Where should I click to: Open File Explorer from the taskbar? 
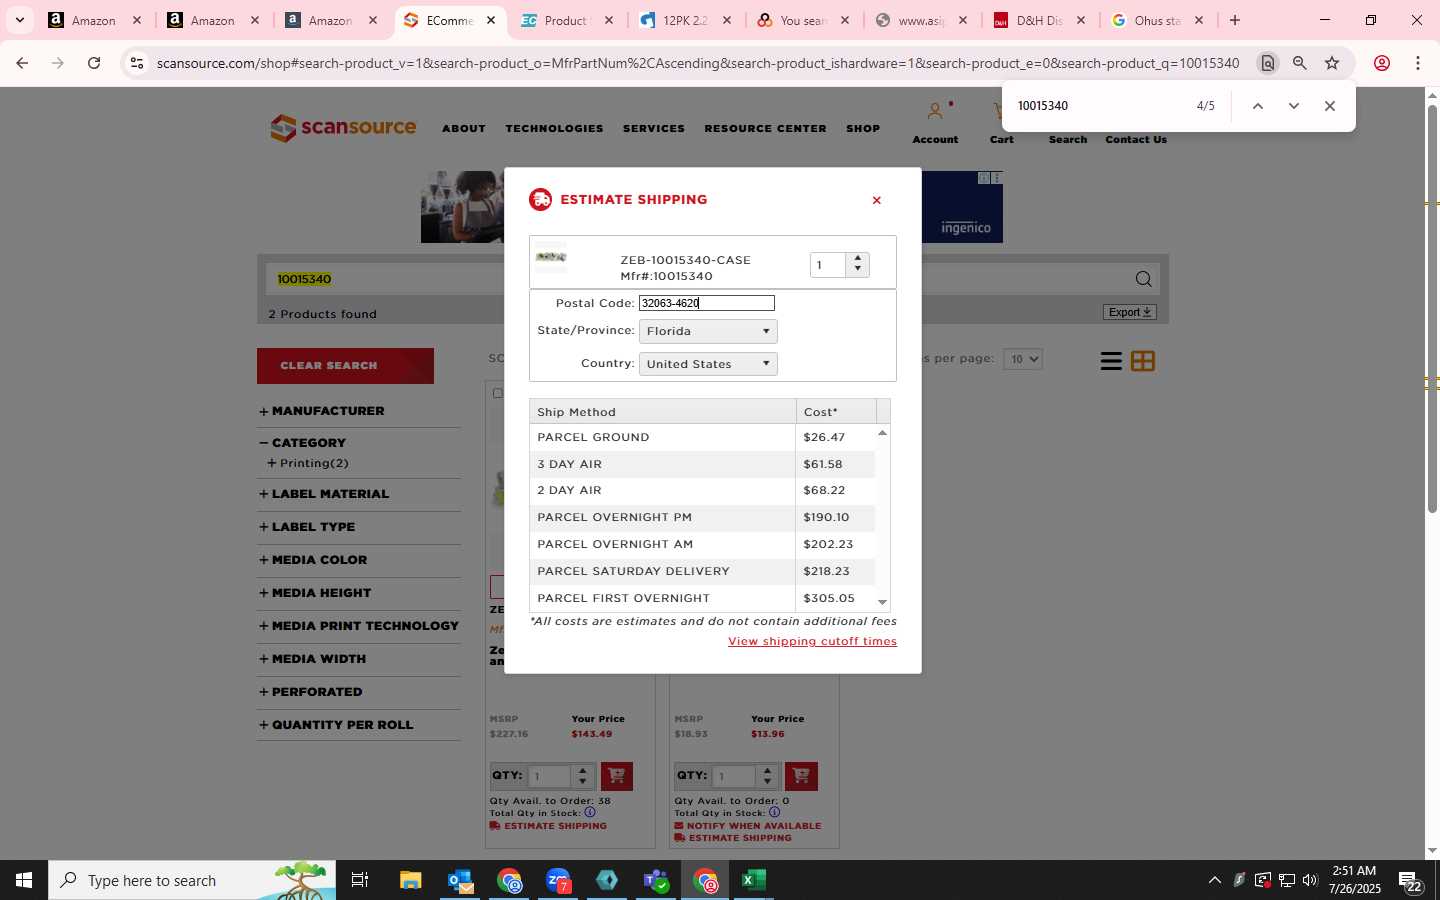coord(411,880)
